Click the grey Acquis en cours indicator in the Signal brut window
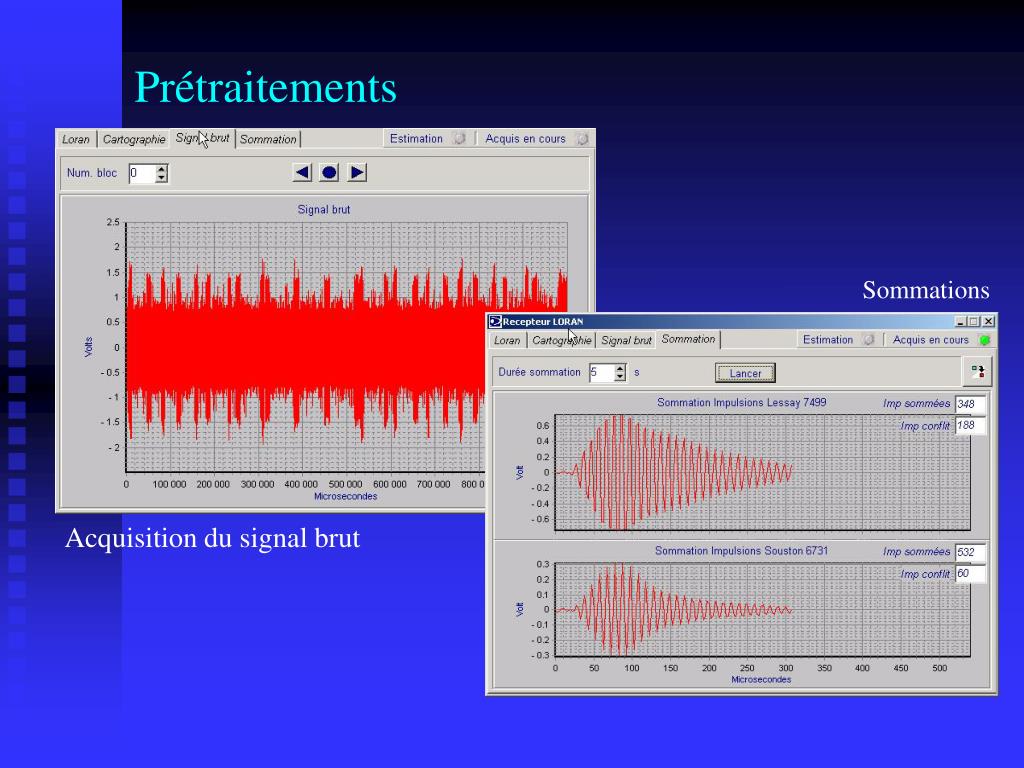 582,139
